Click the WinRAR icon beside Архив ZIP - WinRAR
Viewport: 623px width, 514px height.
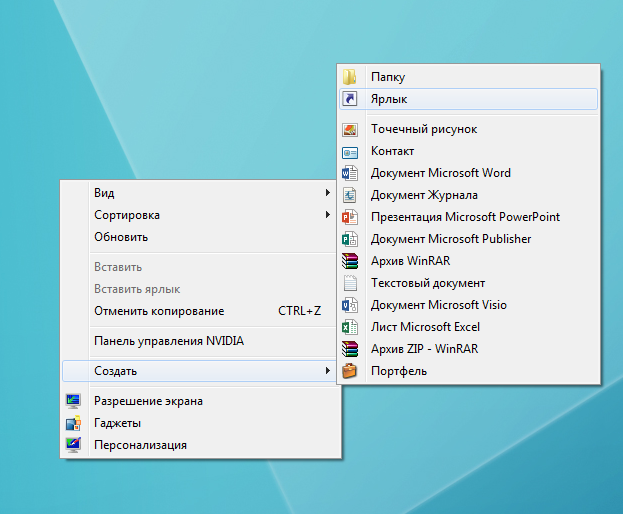(x=350, y=349)
